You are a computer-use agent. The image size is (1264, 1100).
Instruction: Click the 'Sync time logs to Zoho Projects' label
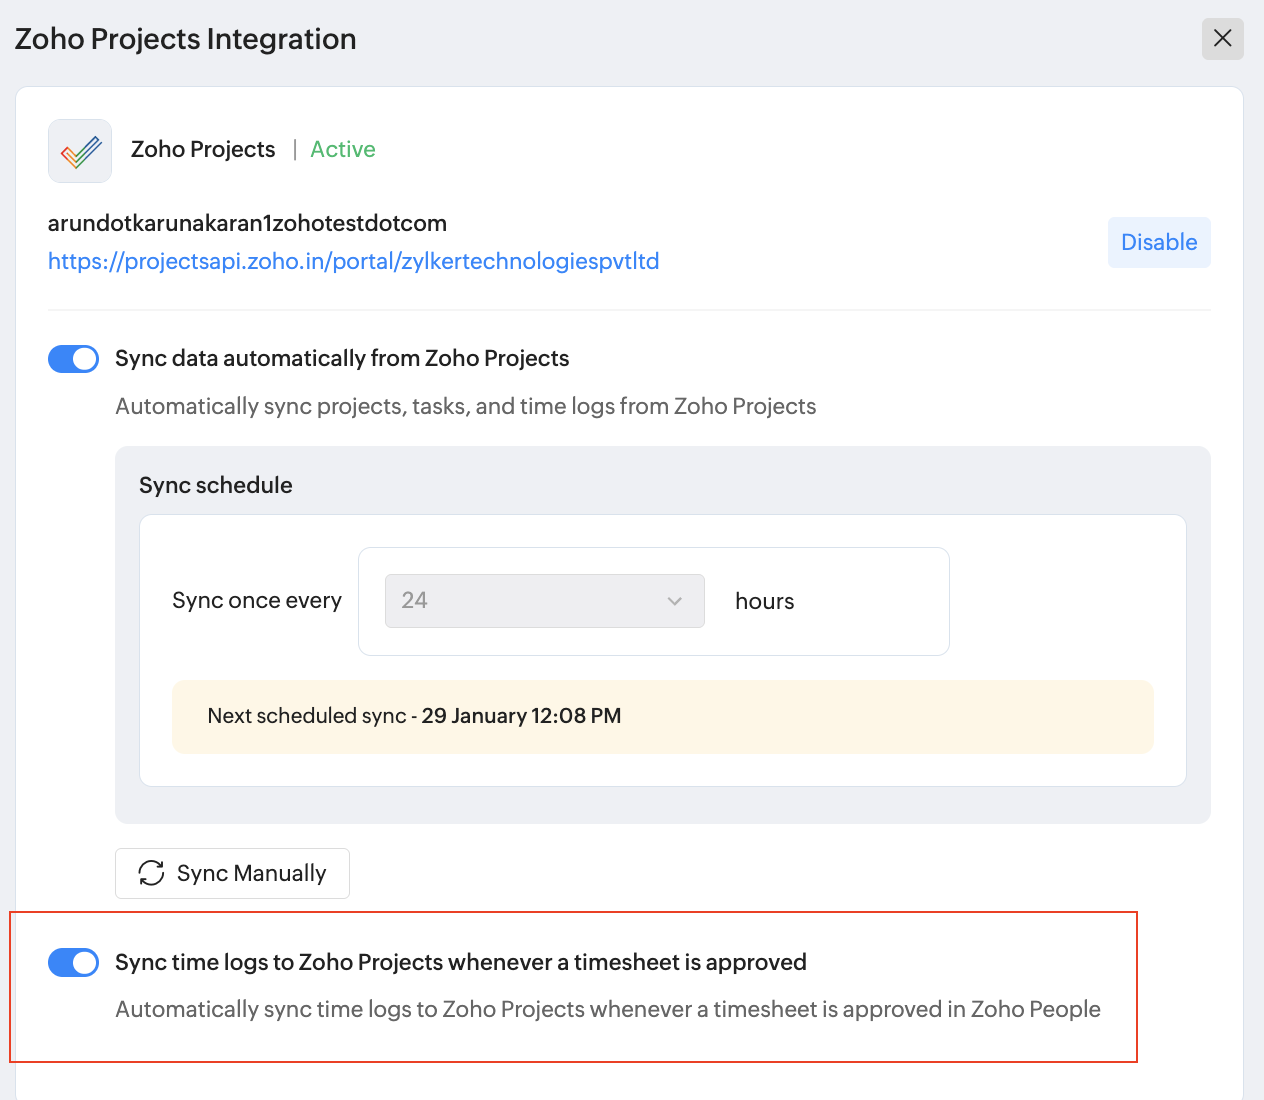tap(460, 962)
